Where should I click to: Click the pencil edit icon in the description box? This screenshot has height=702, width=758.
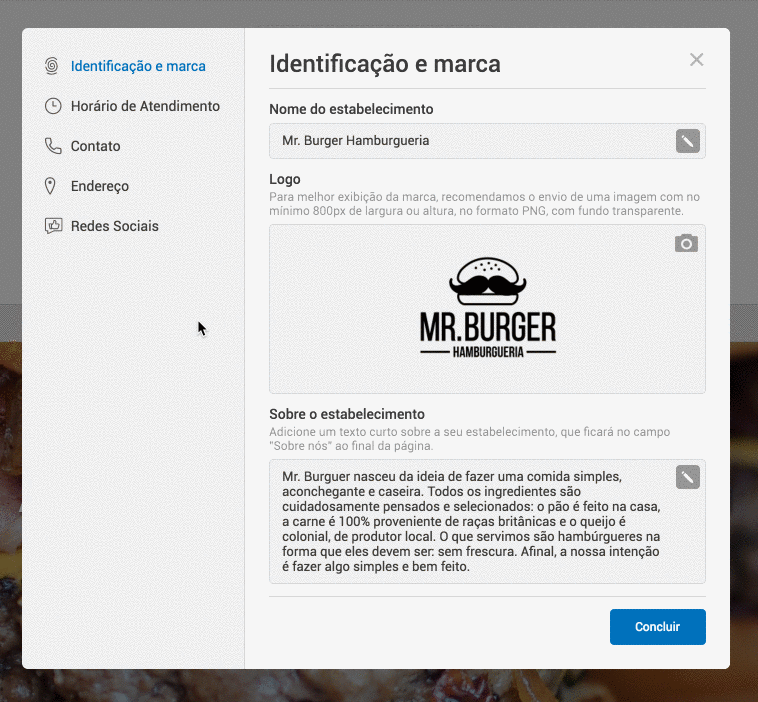(x=687, y=477)
